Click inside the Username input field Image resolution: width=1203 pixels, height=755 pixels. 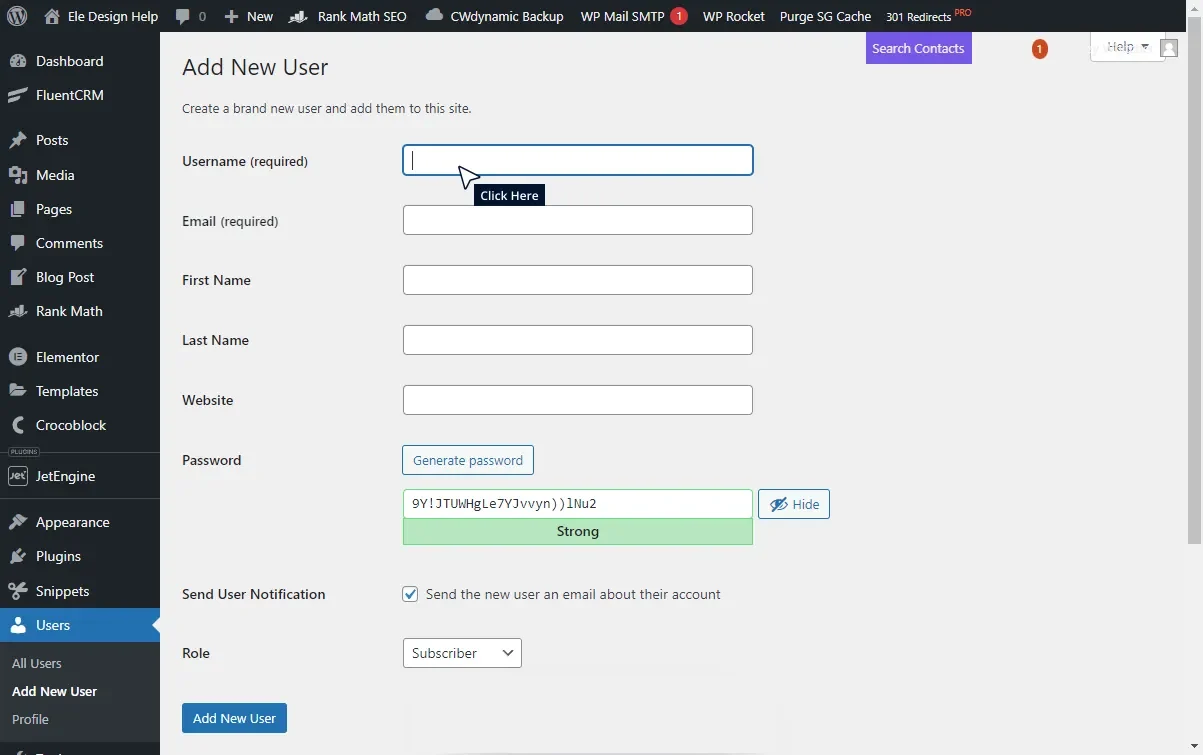pyautogui.click(x=577, y=160)
